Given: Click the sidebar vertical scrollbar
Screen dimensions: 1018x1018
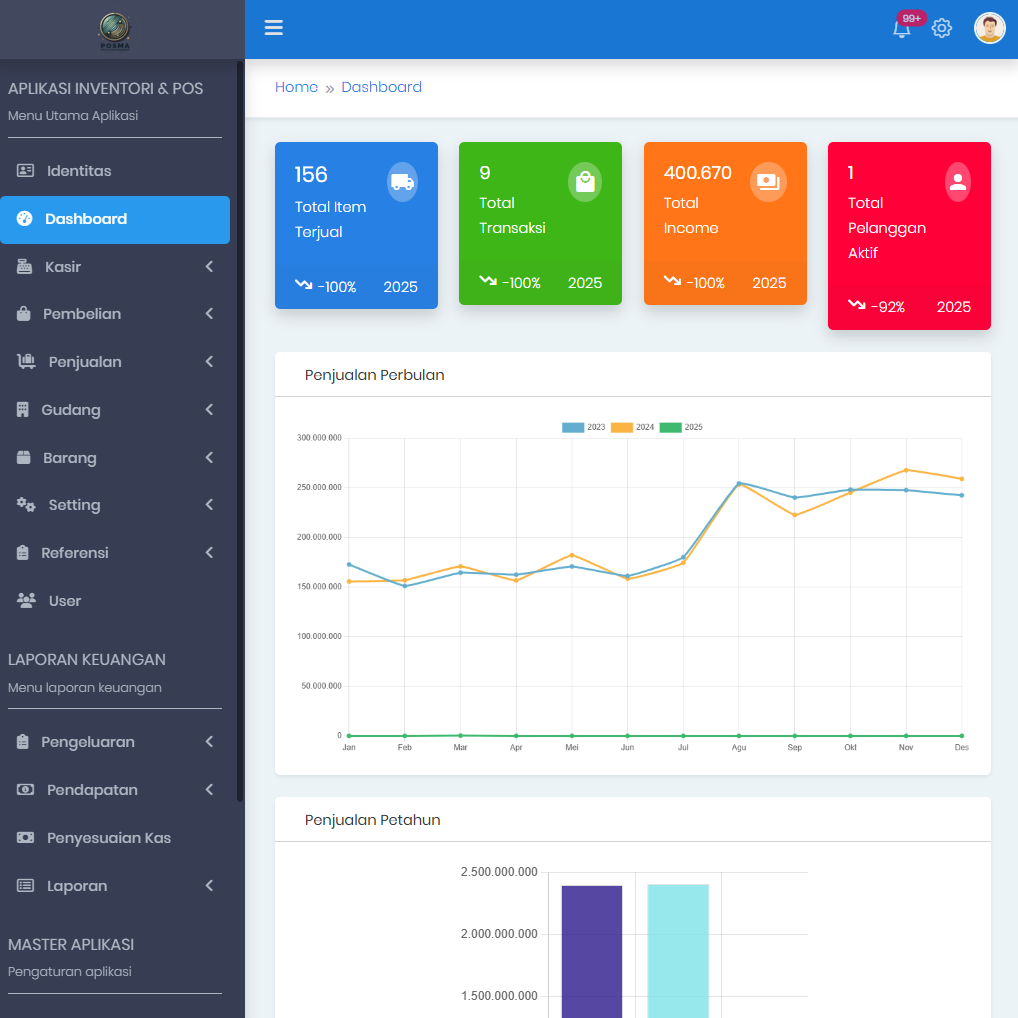Looking at the screenshot, I should click(x=240, y=430).
